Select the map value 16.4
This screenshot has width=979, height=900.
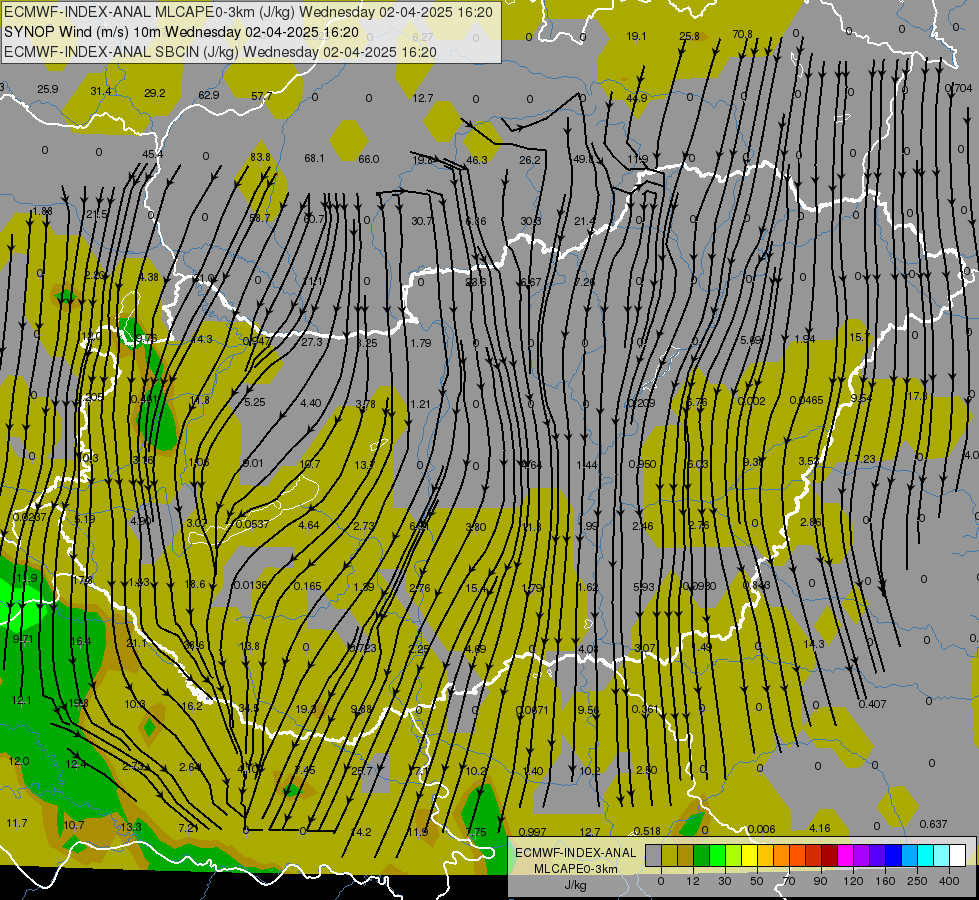coord(81,641)
